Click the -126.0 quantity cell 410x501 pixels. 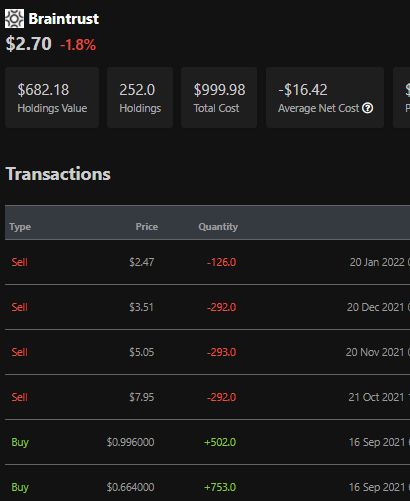[221, 262]
